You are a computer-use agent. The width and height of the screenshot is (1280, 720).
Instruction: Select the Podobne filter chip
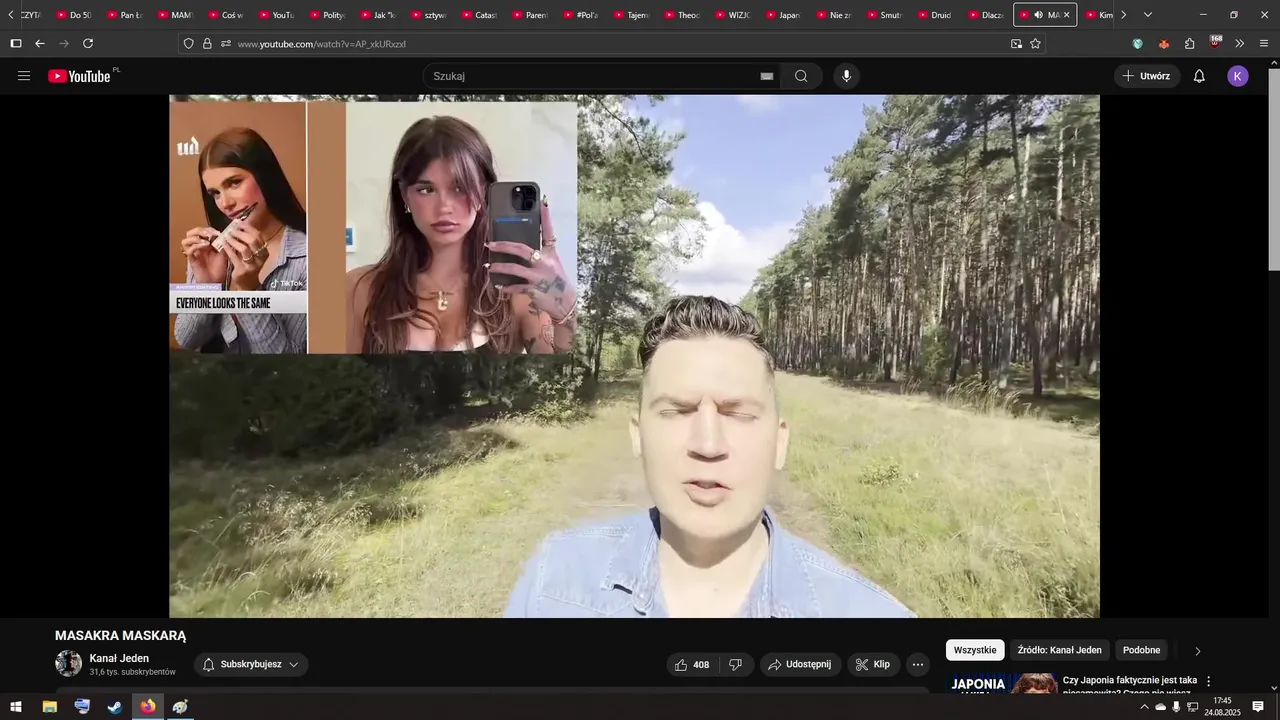[x=1141, y=650]
